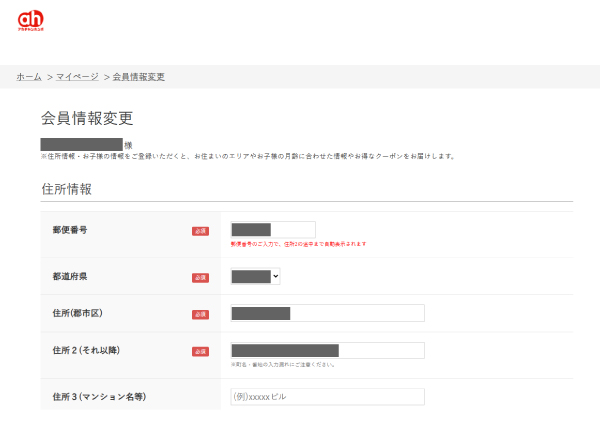Click the 住所2(それ以降) label
The height and width of the screenshot is (431, 600).
pos(86,350)
